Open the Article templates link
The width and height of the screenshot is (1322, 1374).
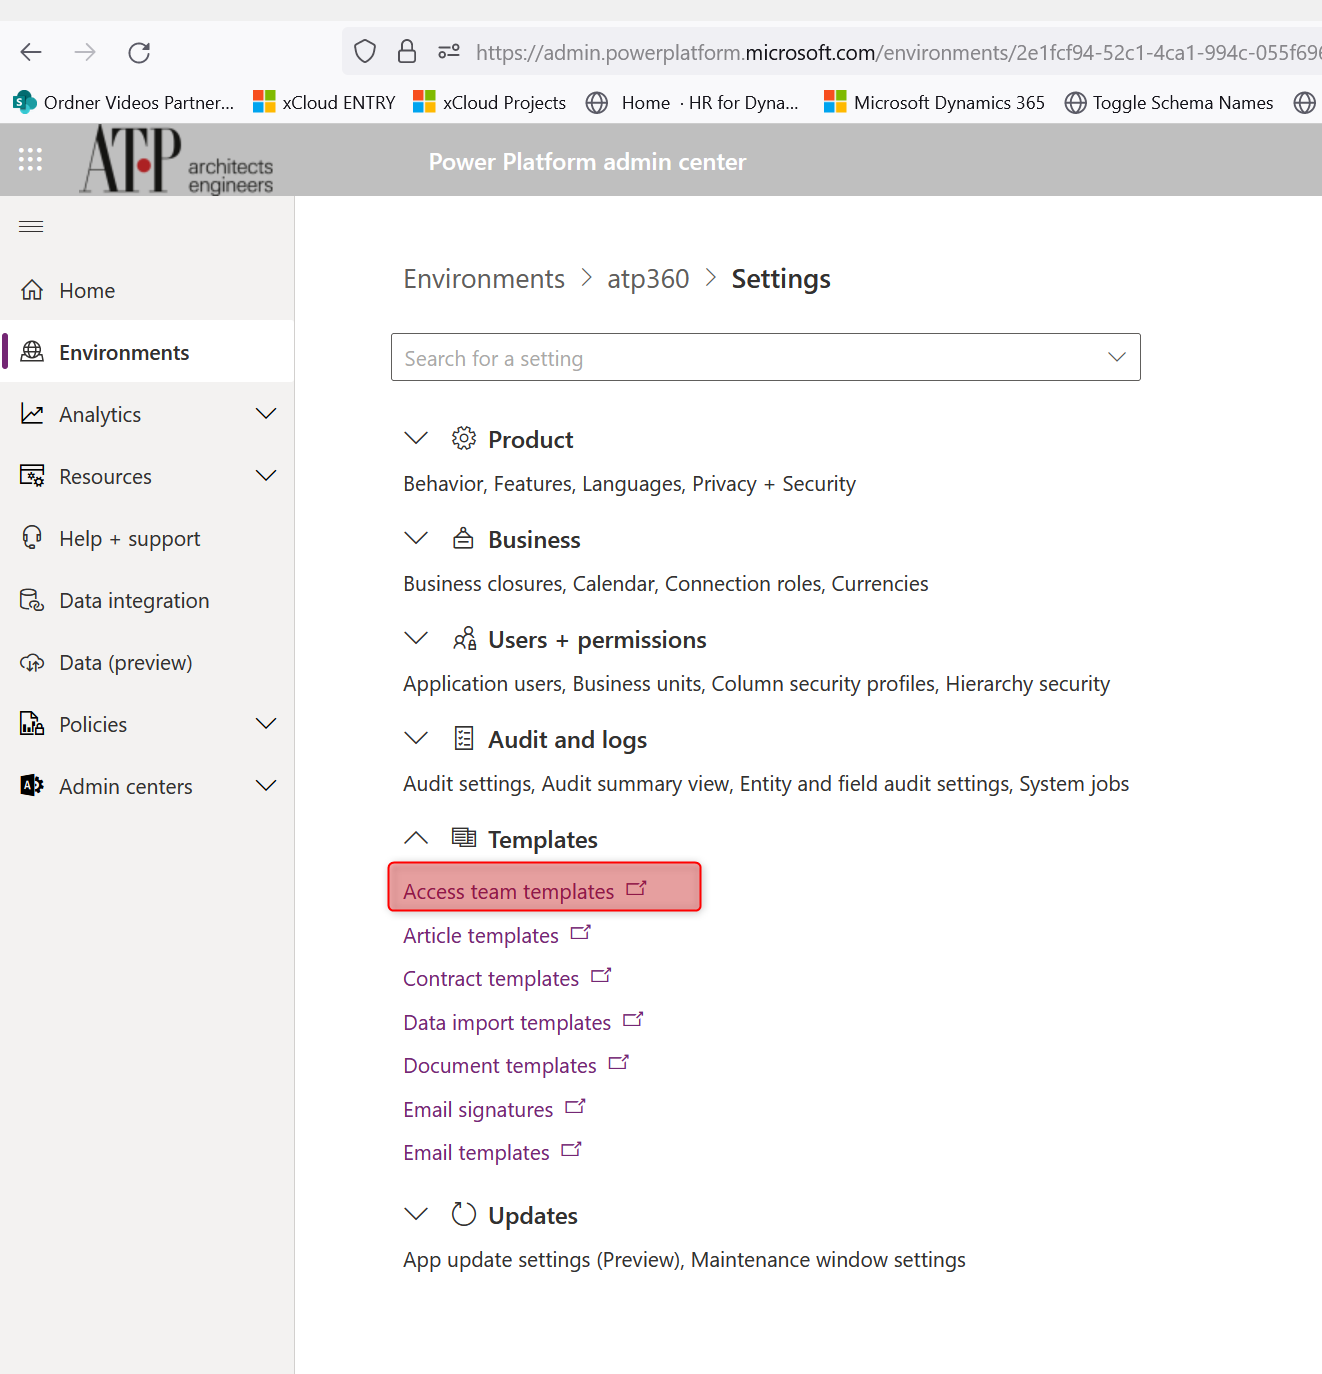[x=481, y=935]
